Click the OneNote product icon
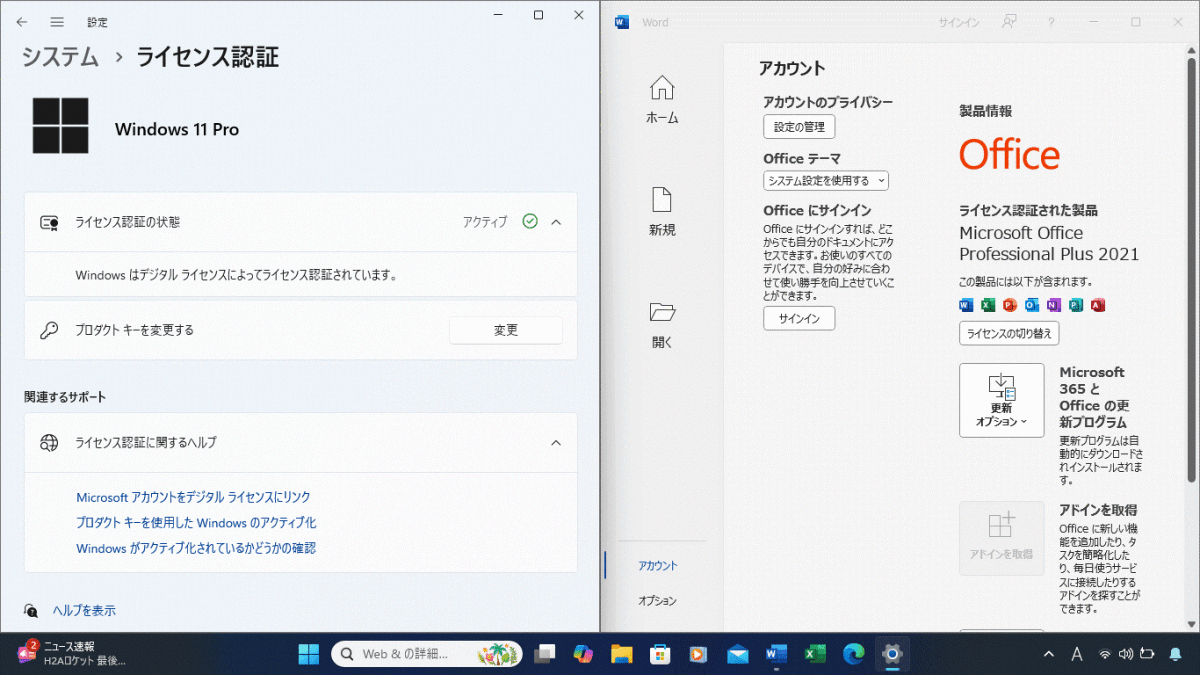The image size is (1200, 675). coord(1054,305)
